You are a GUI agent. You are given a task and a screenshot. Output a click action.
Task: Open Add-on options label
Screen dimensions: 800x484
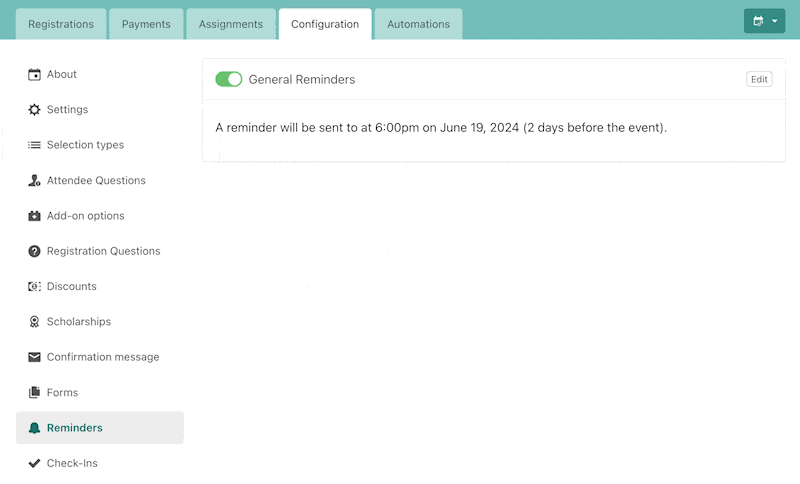click(x=86, y=216)
